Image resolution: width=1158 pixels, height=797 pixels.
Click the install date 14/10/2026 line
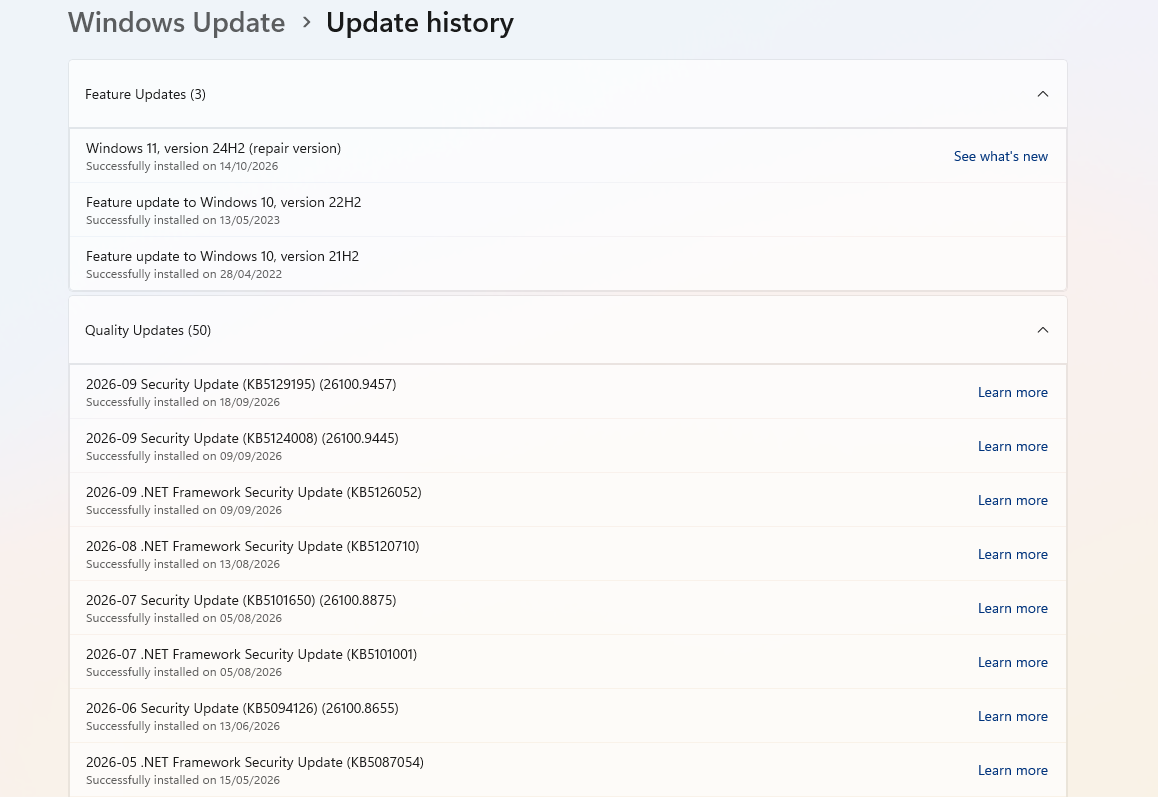coord(182,166)
